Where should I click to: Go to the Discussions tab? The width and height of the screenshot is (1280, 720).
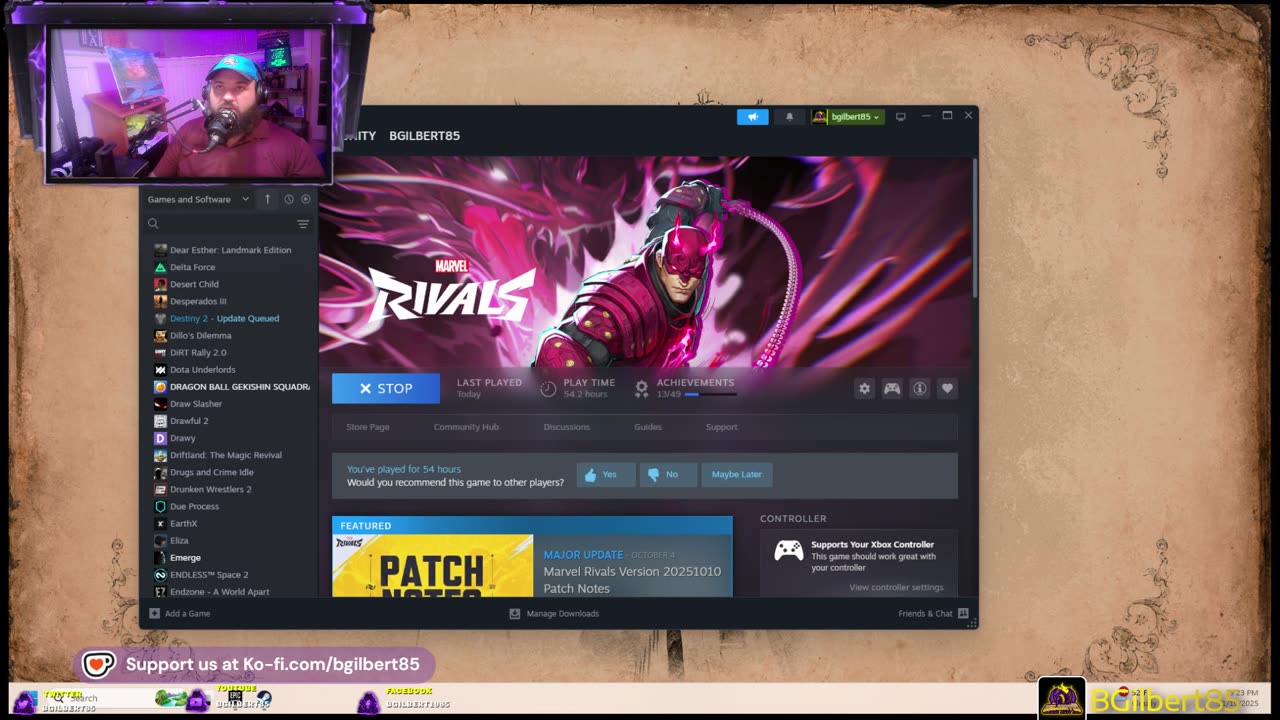567,427
